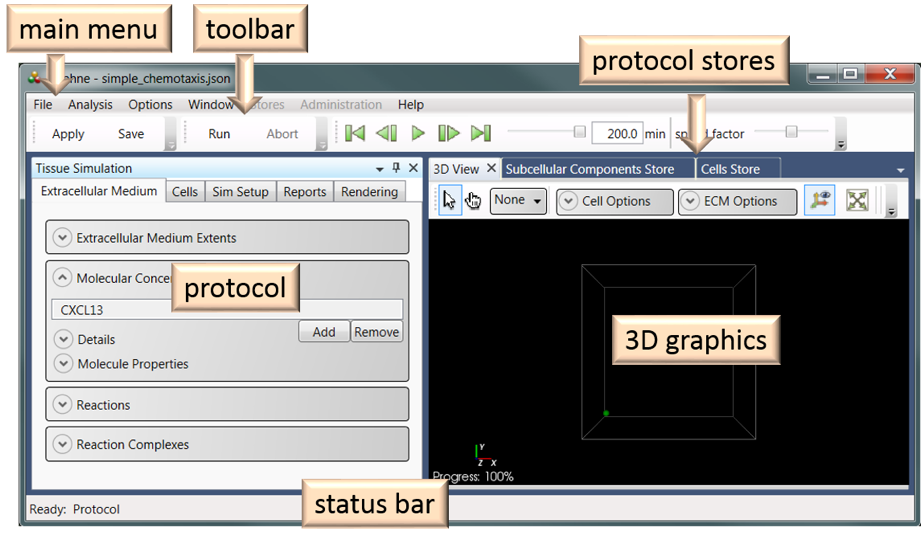Expand Molecule Properties
The image size is (921, 540).
63,364
